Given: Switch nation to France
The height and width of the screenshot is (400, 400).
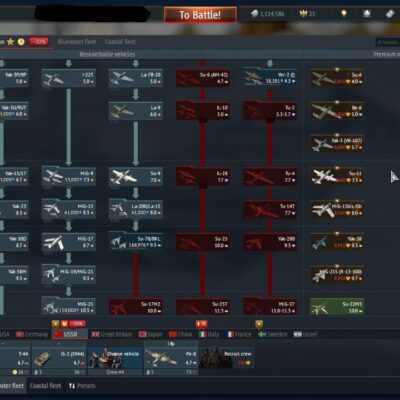Looking at the screenshot, I should pyautogui.click(x=240, y=334).
